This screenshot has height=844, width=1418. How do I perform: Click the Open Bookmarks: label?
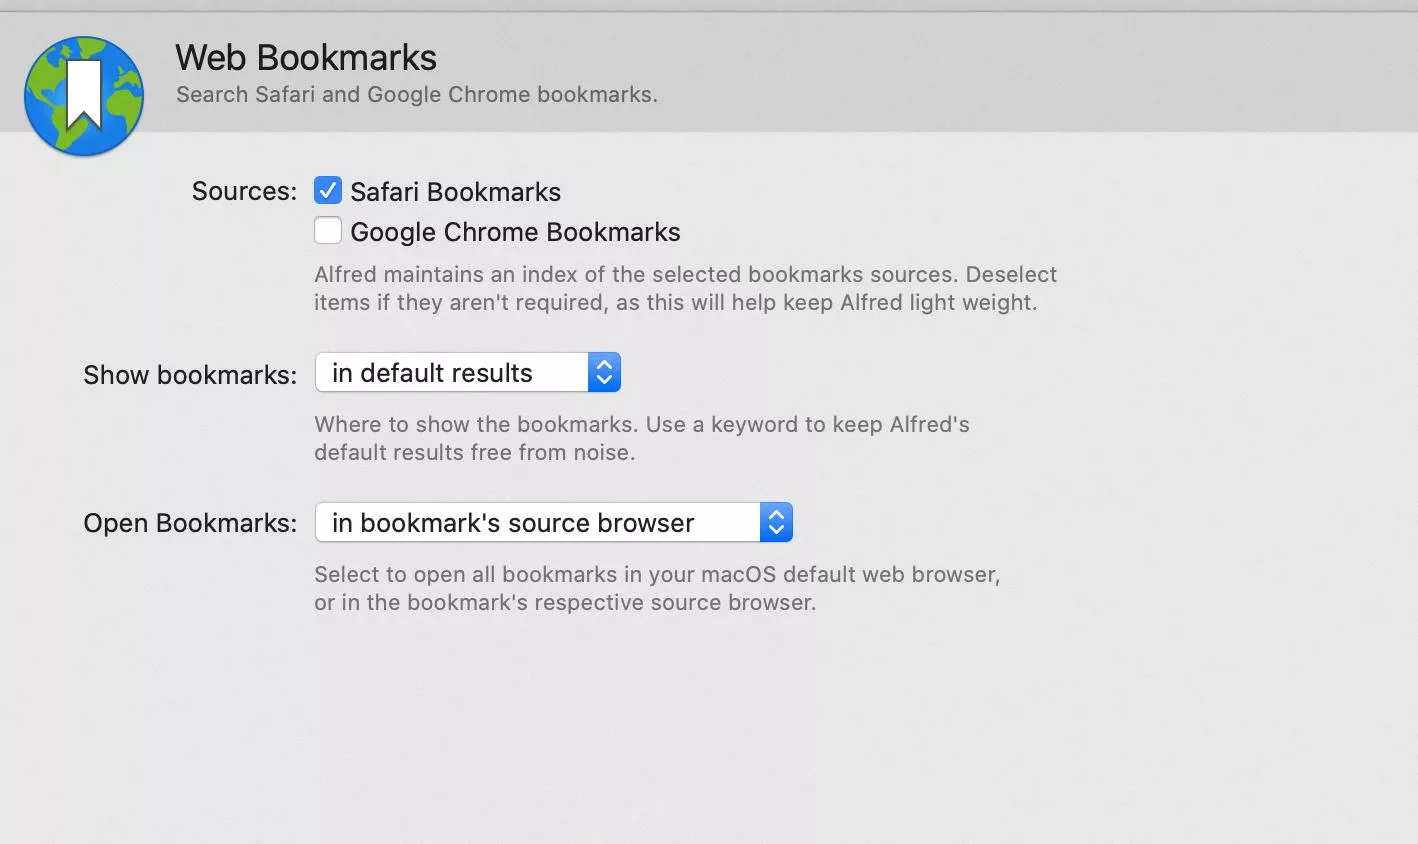189,522
